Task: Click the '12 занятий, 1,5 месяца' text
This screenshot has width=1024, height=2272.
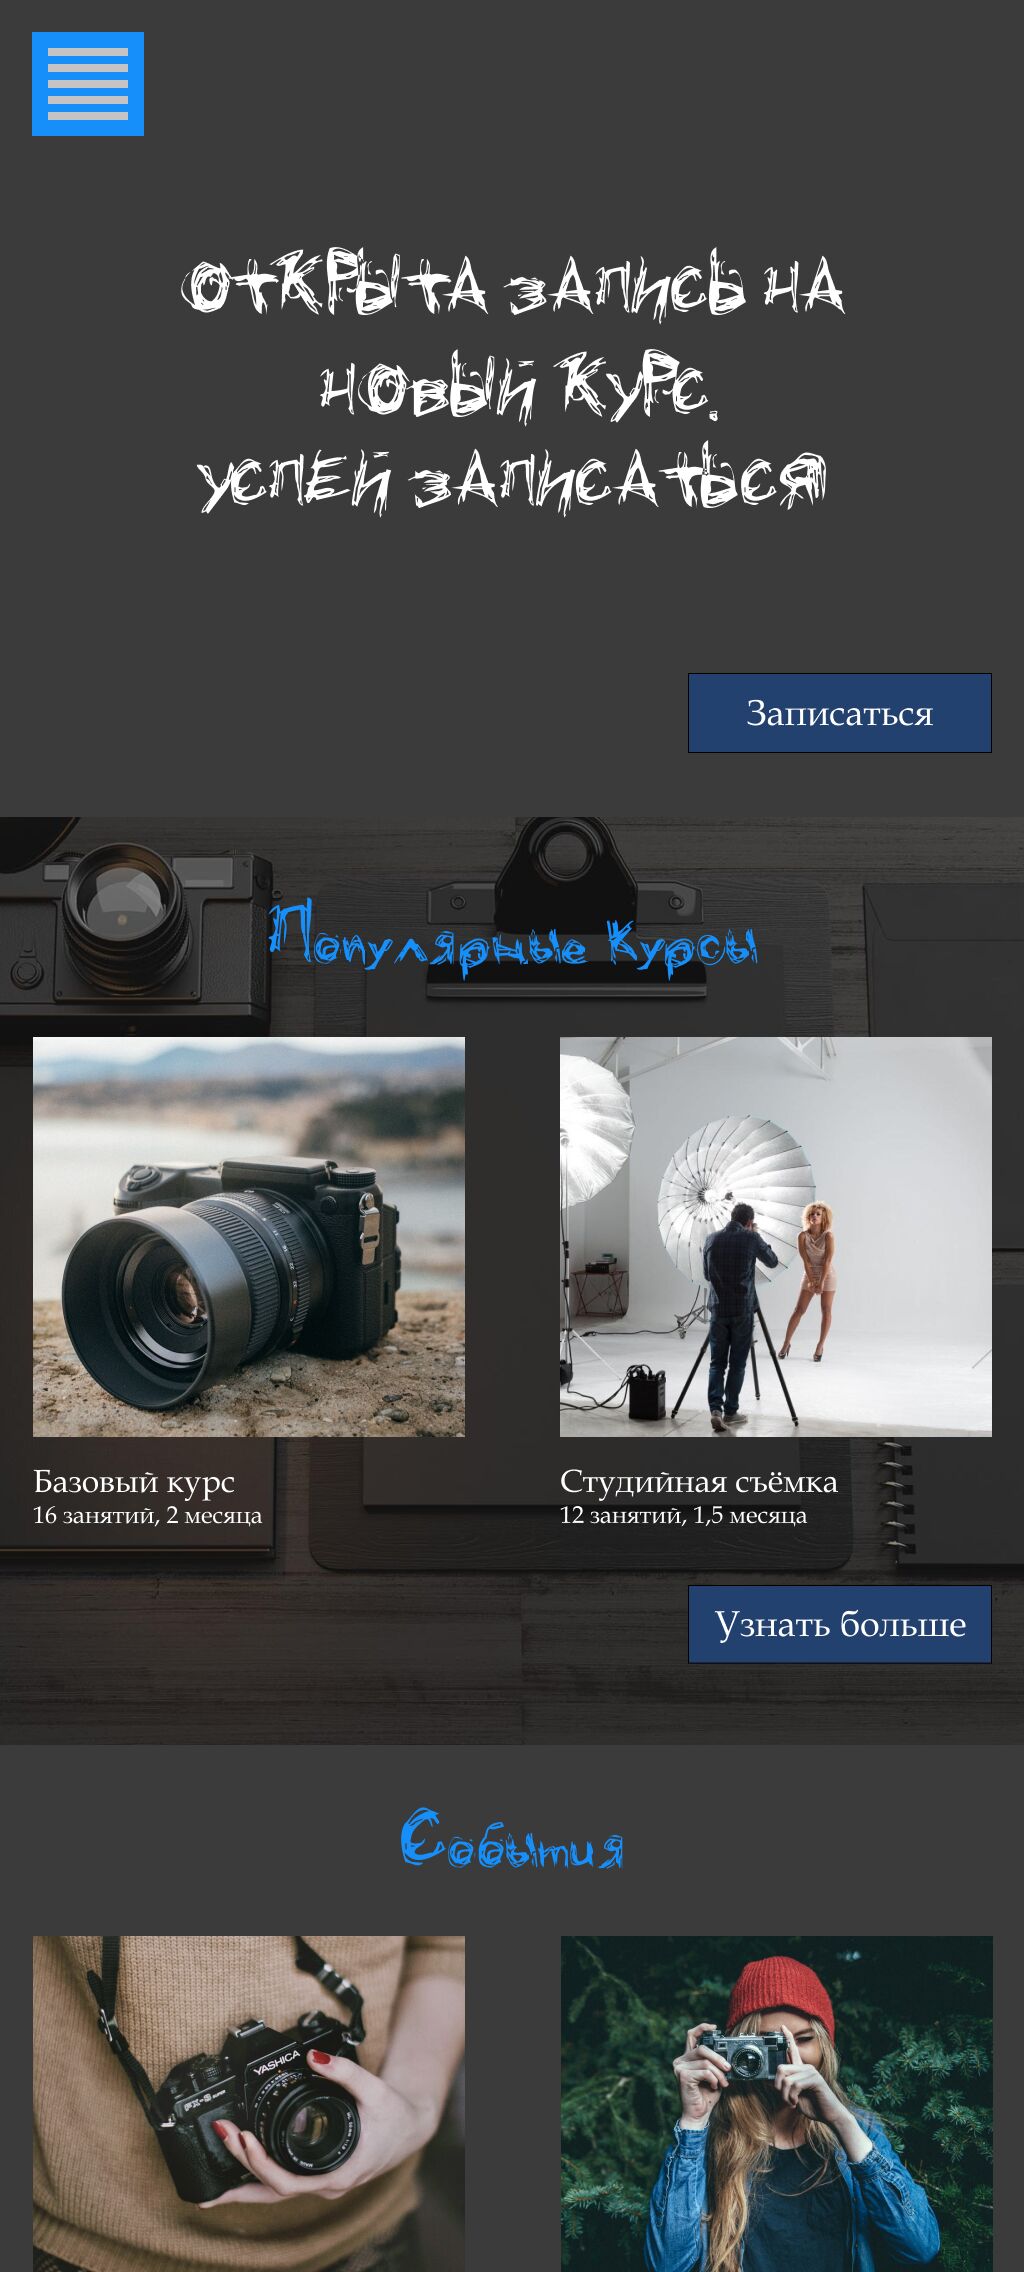Action: click(684, 1516)
